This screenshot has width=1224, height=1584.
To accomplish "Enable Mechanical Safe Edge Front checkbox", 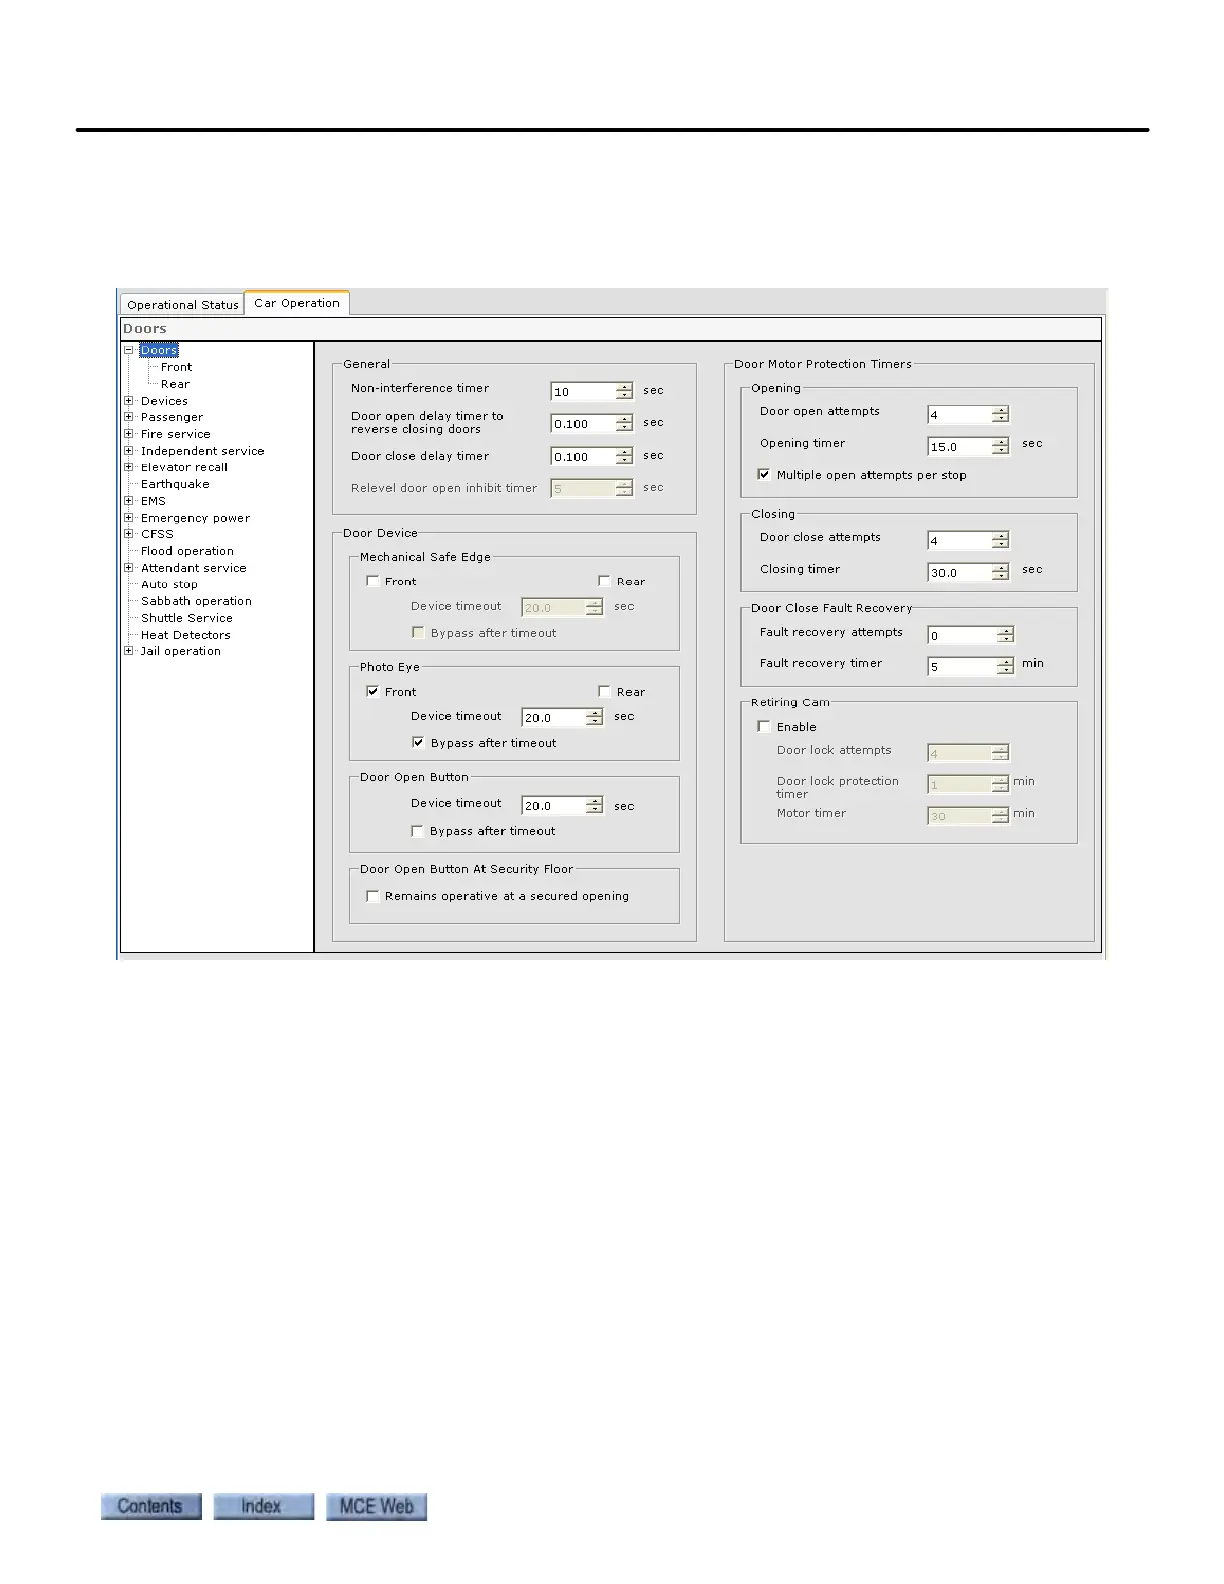I will [373, 581].
